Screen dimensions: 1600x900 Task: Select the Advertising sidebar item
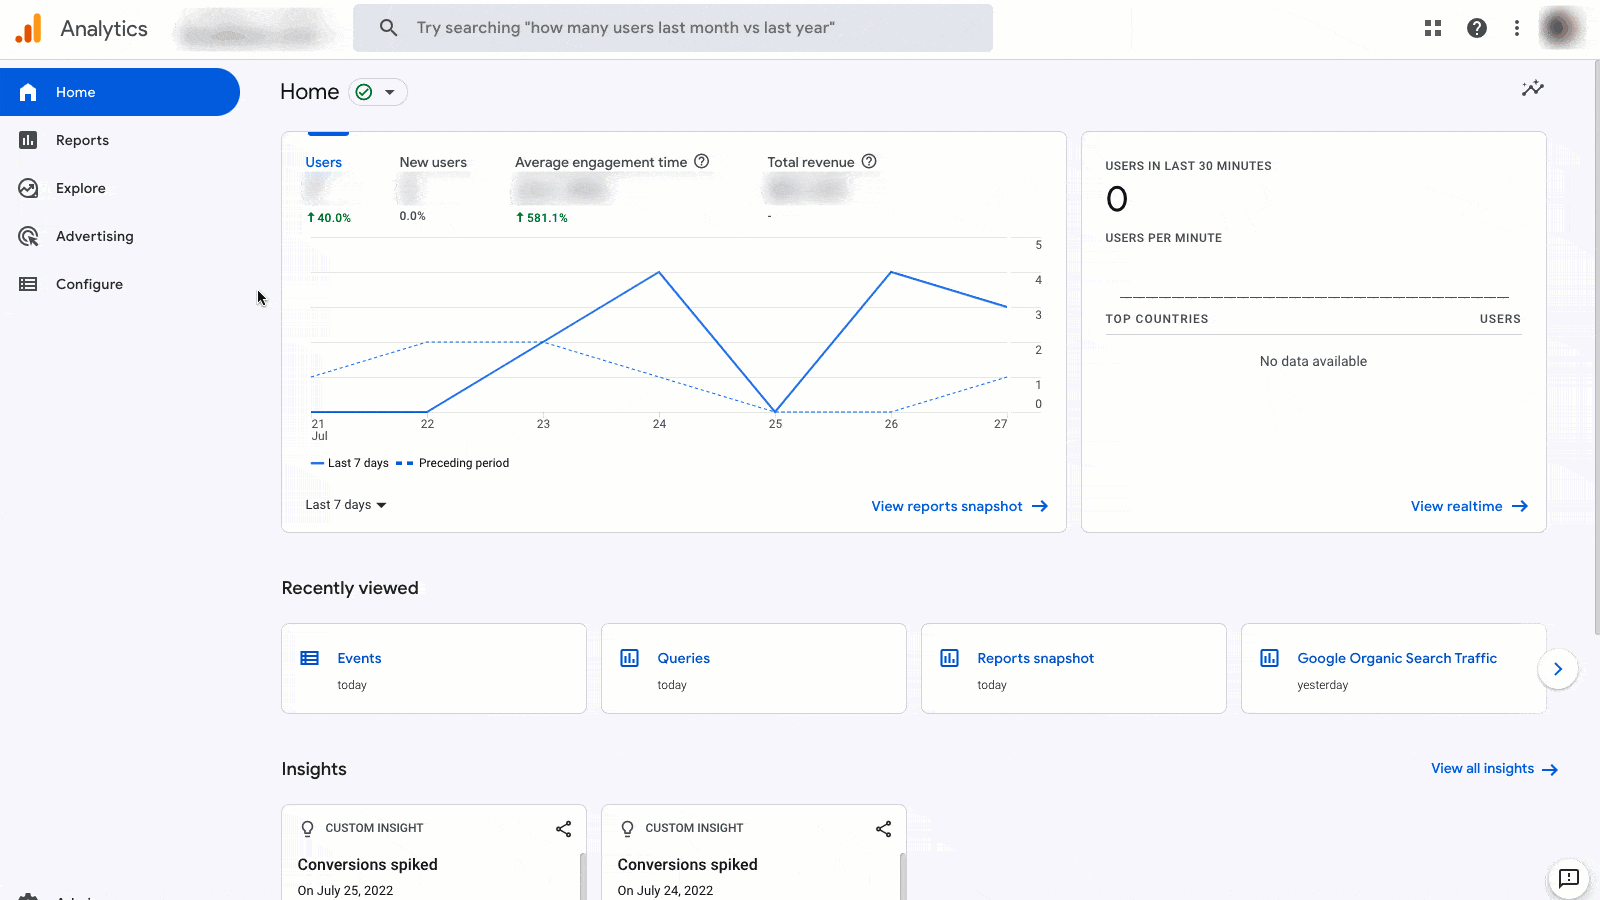[x=94, y=236]
